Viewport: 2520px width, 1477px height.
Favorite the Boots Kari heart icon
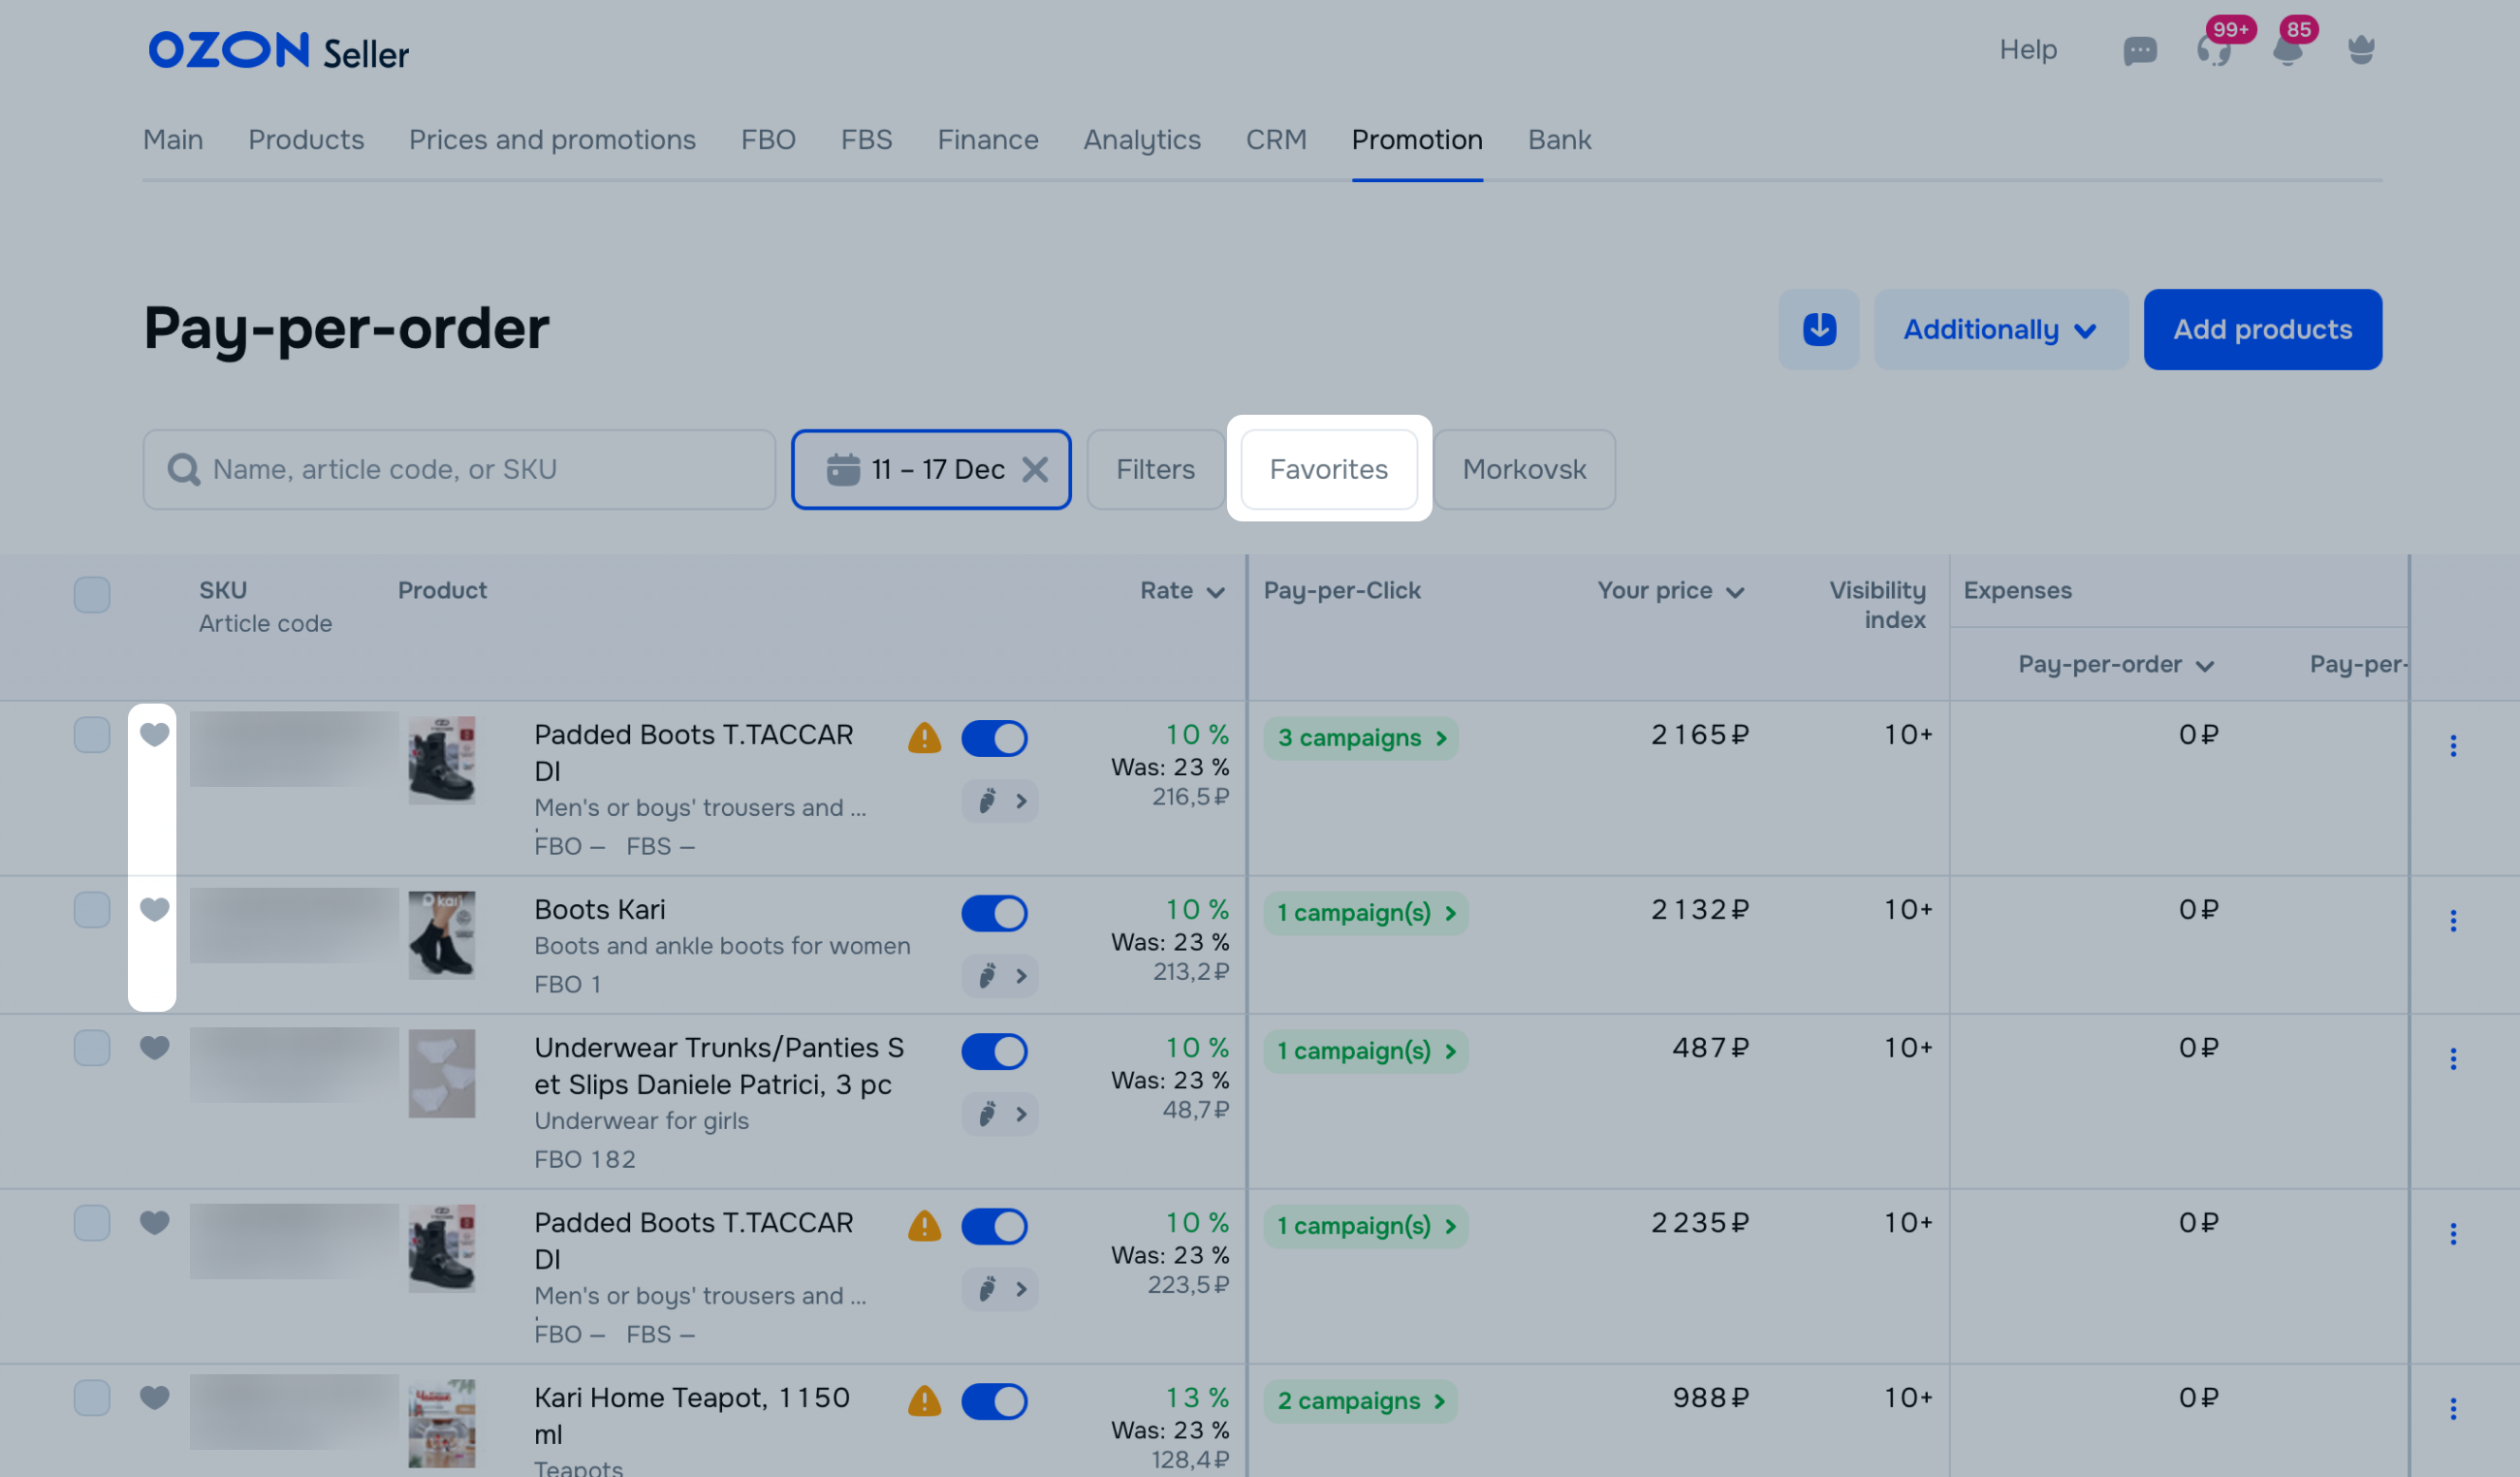click(154, 909)
